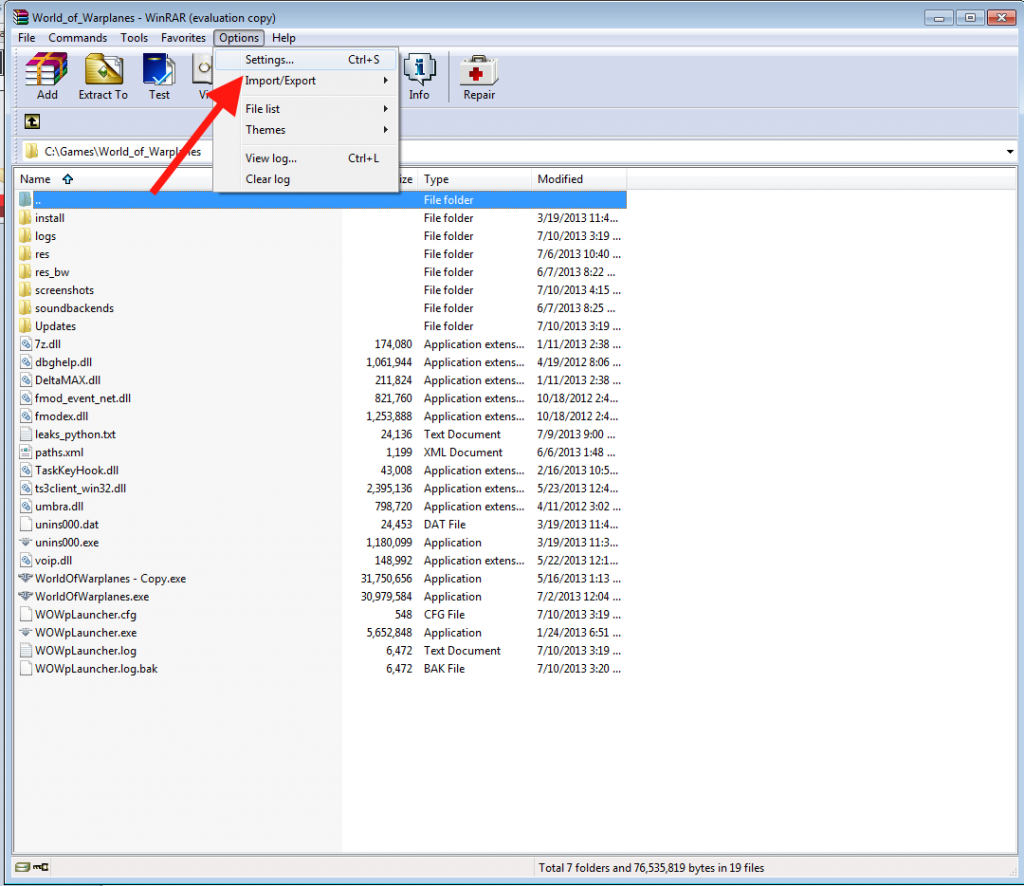Click the Test archive toolbar icon
This screenshot has height=886, width=1024.
point(159,69)
